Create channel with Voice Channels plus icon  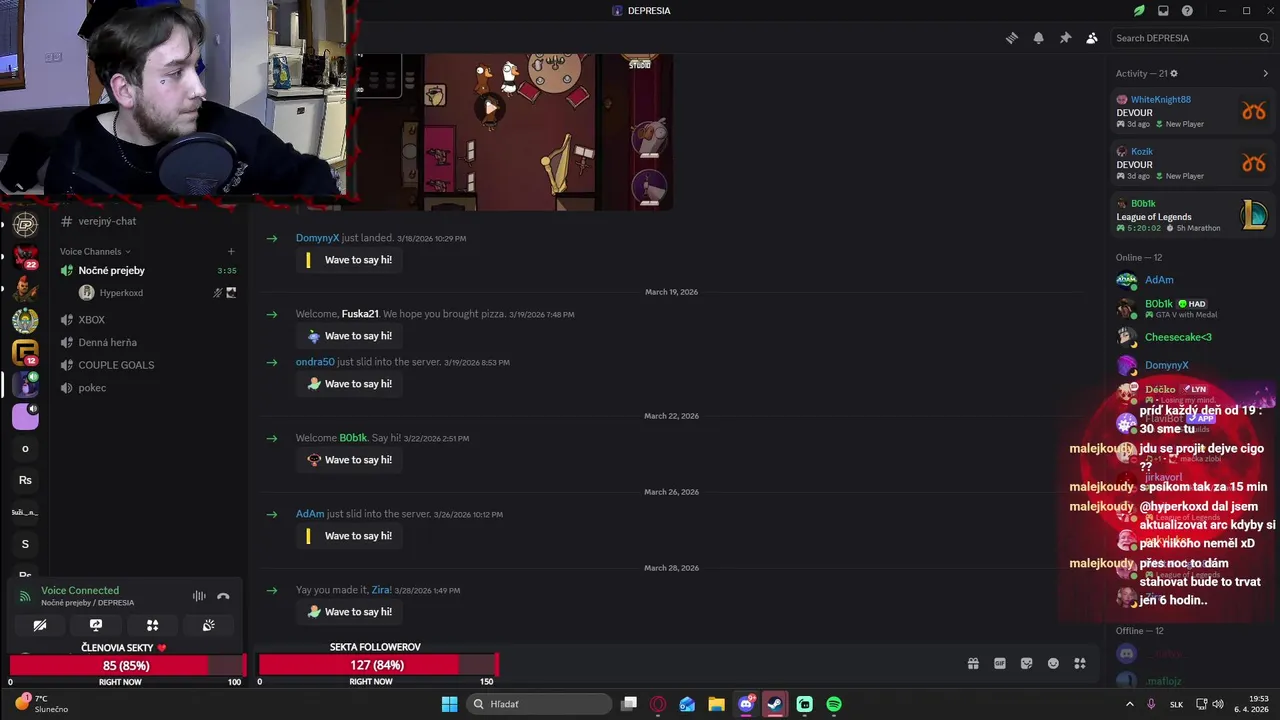click(x=231, y=251)
